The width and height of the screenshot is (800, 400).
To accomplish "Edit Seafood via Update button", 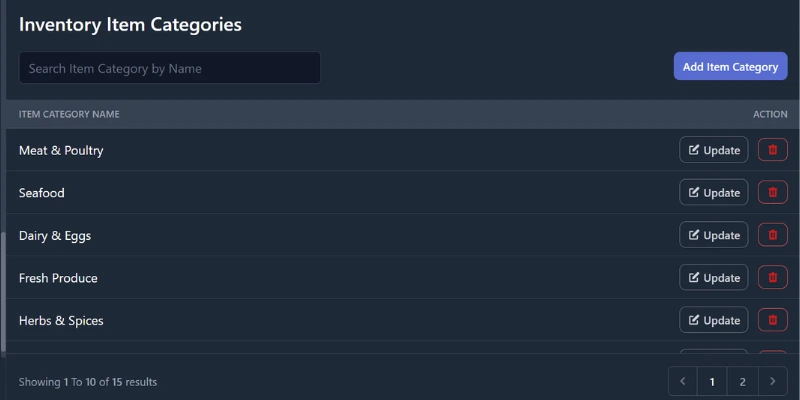I will [713, 192].
